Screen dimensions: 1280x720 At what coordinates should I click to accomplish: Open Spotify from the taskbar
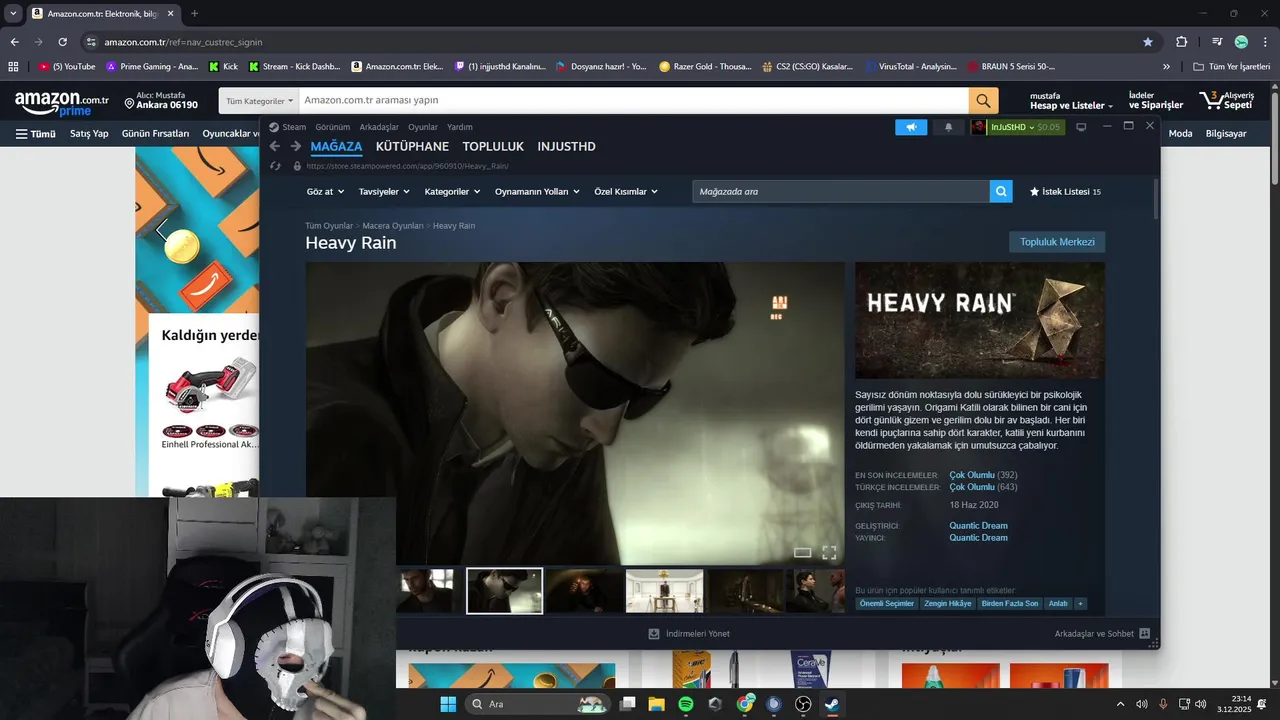(686, 704)
